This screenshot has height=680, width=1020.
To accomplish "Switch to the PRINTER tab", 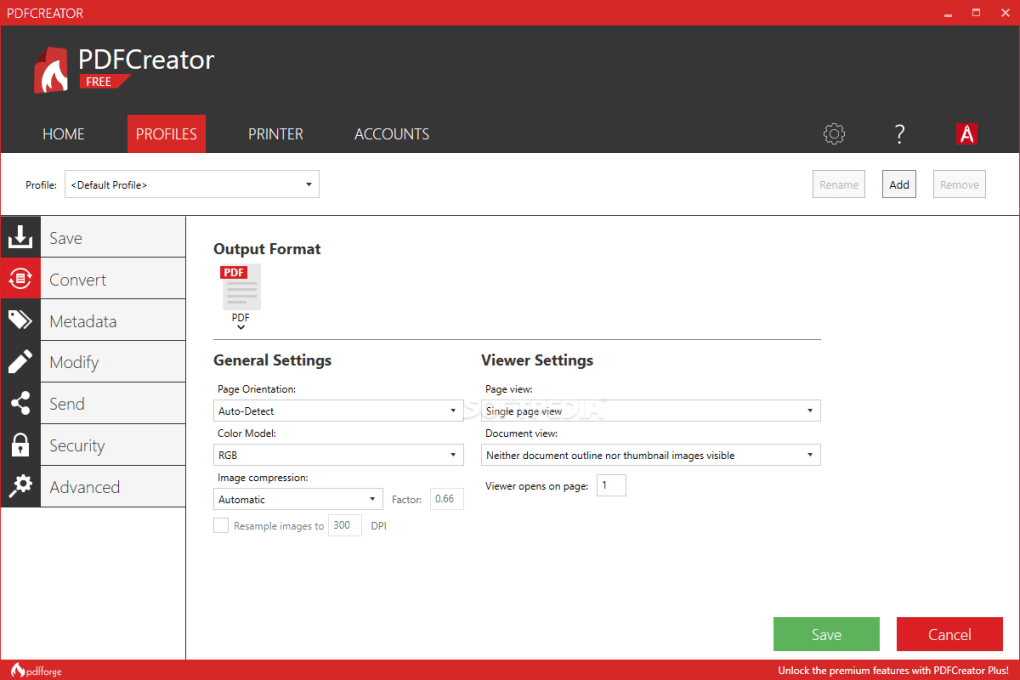I will pos(275,133).
